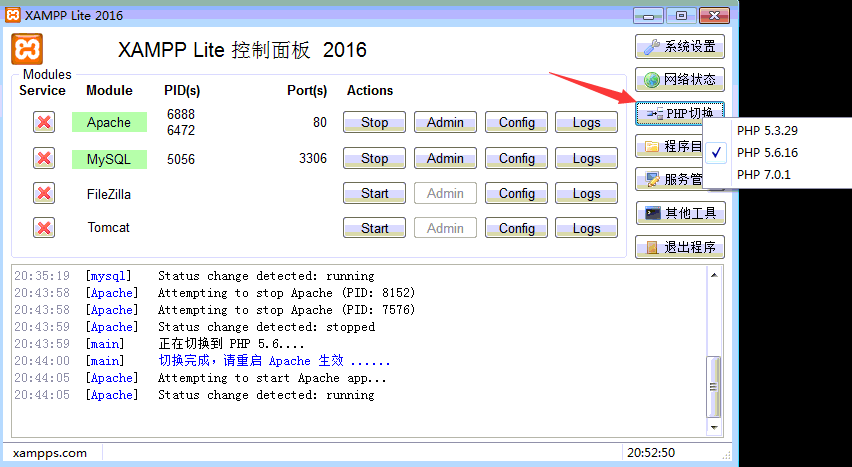This screenshot has height=467, width=852.
Task: Click the Apache port 80 value
Action: coord(320,122)
